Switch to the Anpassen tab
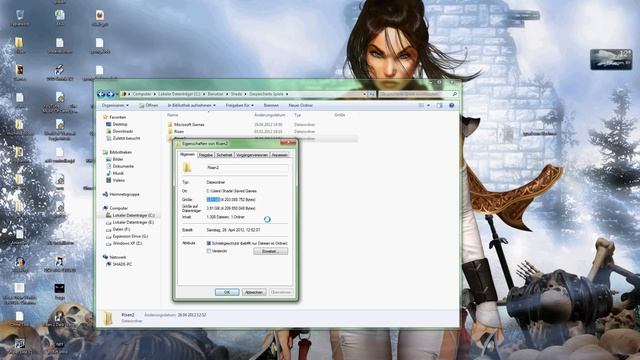This screenshot has width=640, height=360. [280, 155]
